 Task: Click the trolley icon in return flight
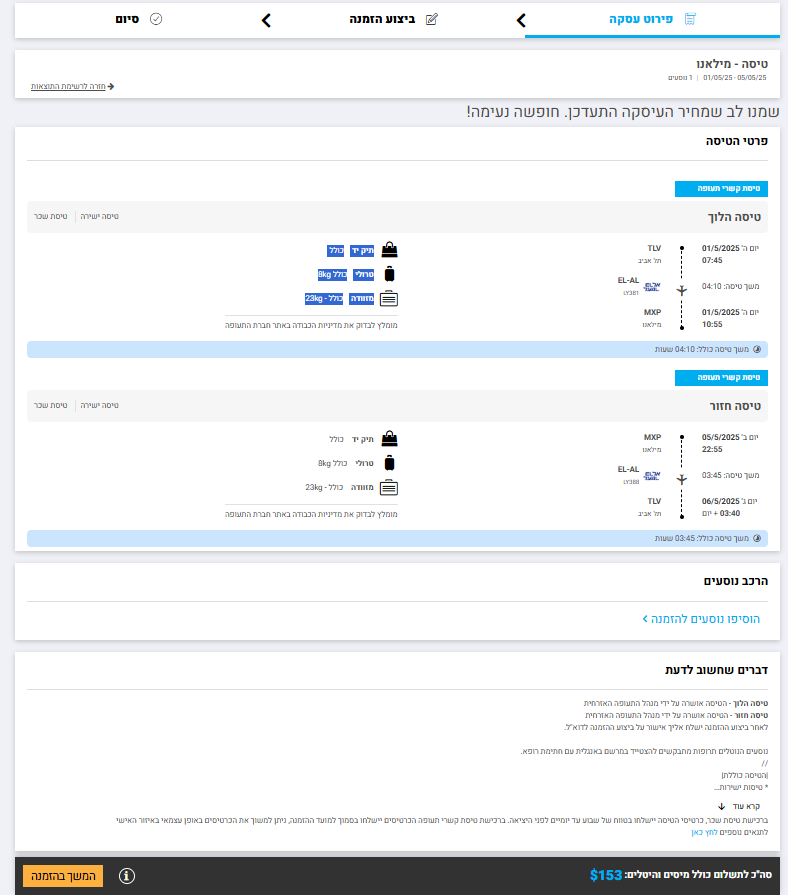[x=389, y=463]
